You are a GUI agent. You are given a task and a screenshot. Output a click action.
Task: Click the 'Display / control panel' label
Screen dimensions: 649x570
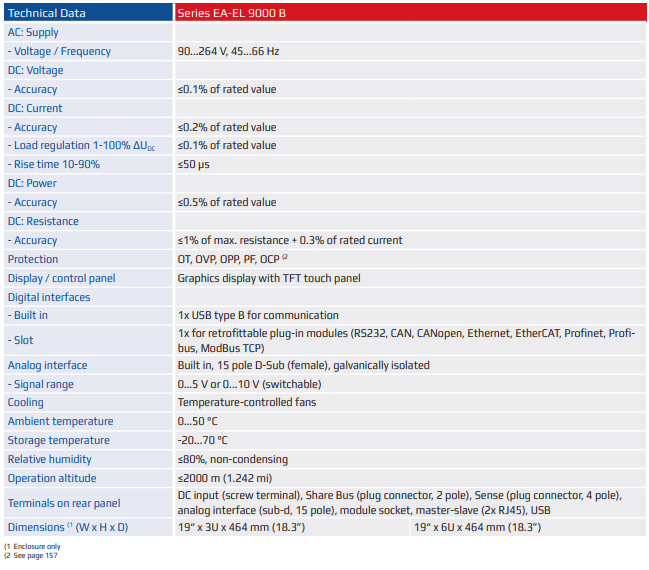(62, 278)
